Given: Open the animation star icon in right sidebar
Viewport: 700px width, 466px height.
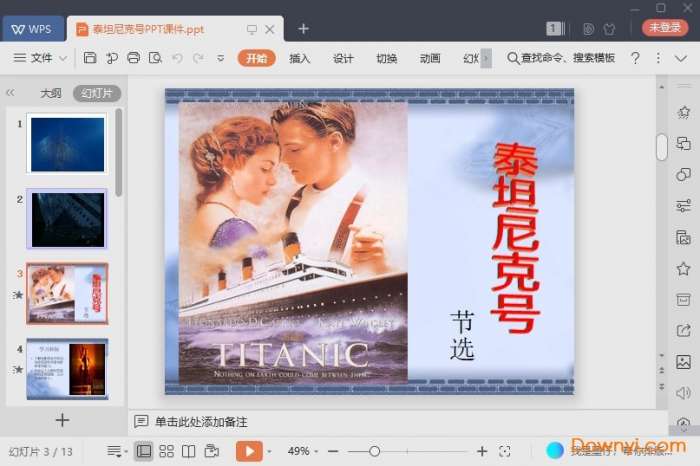Looking at the screenshot, I should click(683, 112).
